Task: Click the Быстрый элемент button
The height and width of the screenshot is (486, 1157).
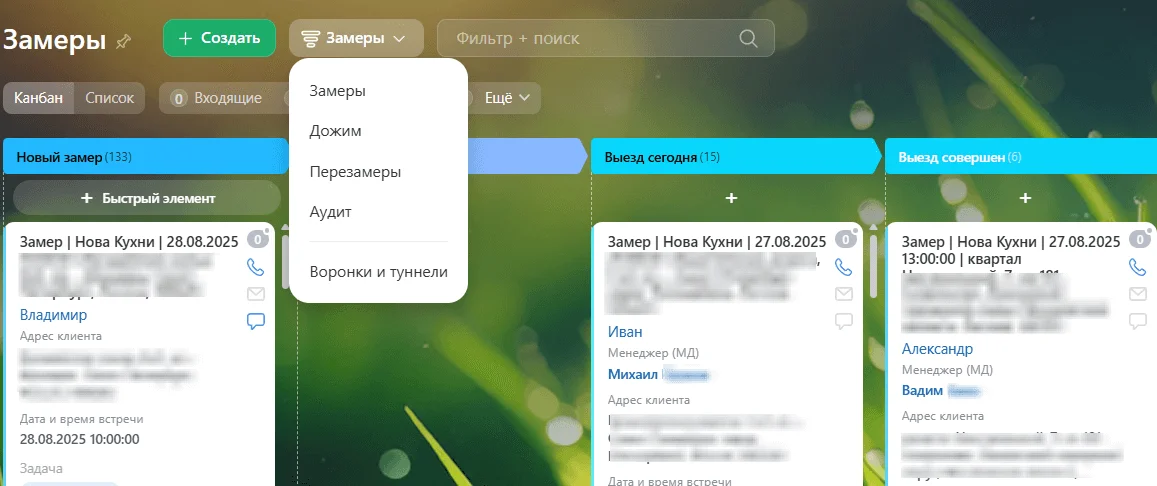Action: pyautogui.click(x=147, y=198)
